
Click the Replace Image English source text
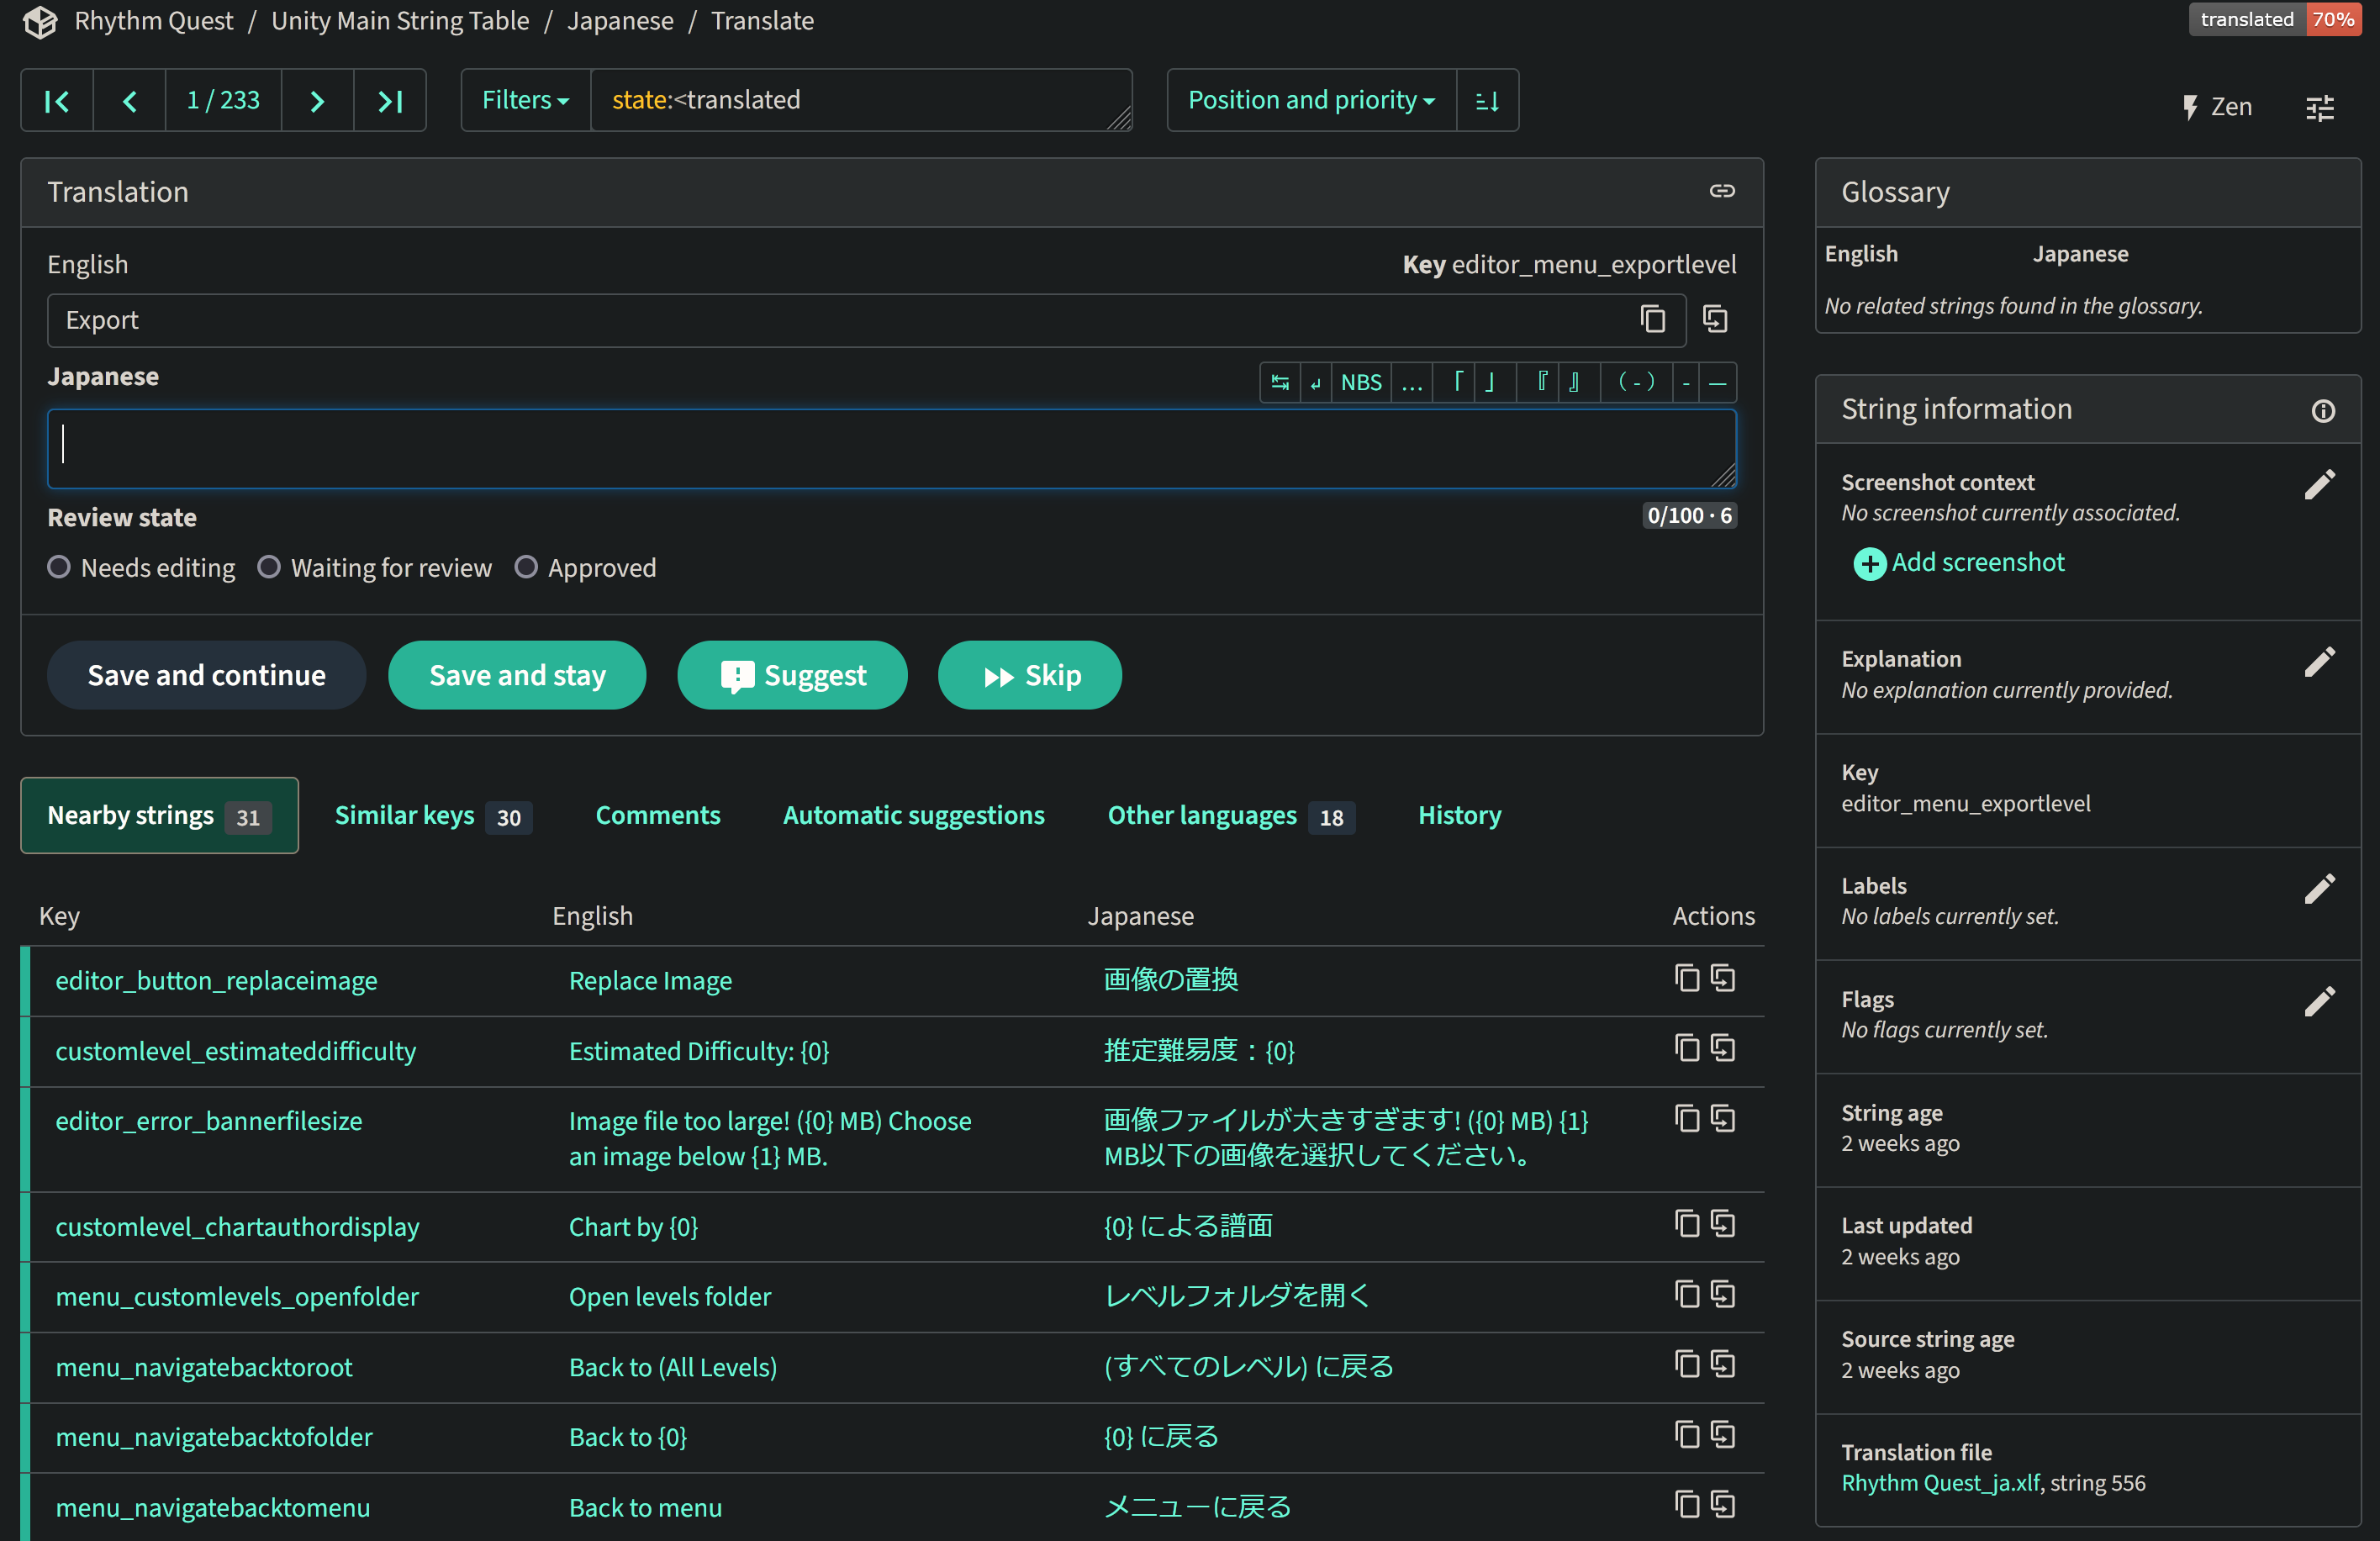tap(650, 981)
